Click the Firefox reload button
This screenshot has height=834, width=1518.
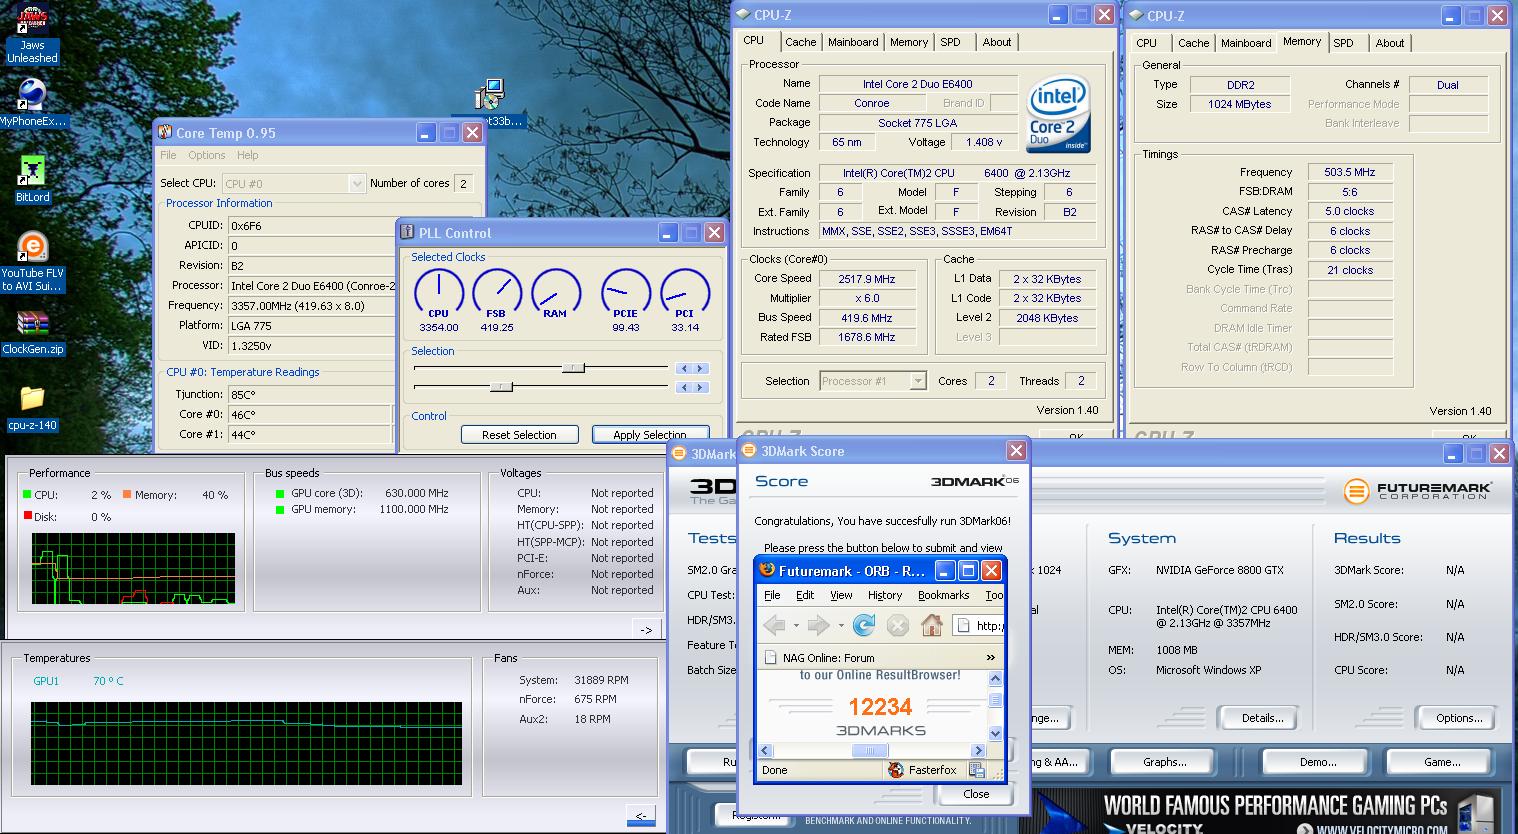pyautogui.click(x=864, y=625)
